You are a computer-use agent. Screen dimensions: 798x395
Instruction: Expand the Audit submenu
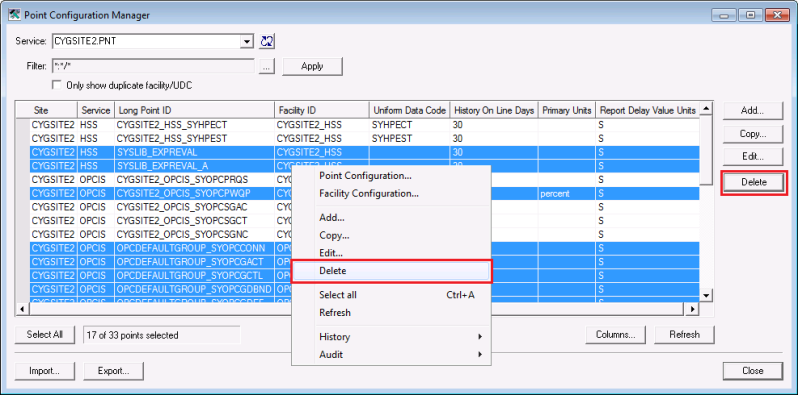click(x=391, y=354)
